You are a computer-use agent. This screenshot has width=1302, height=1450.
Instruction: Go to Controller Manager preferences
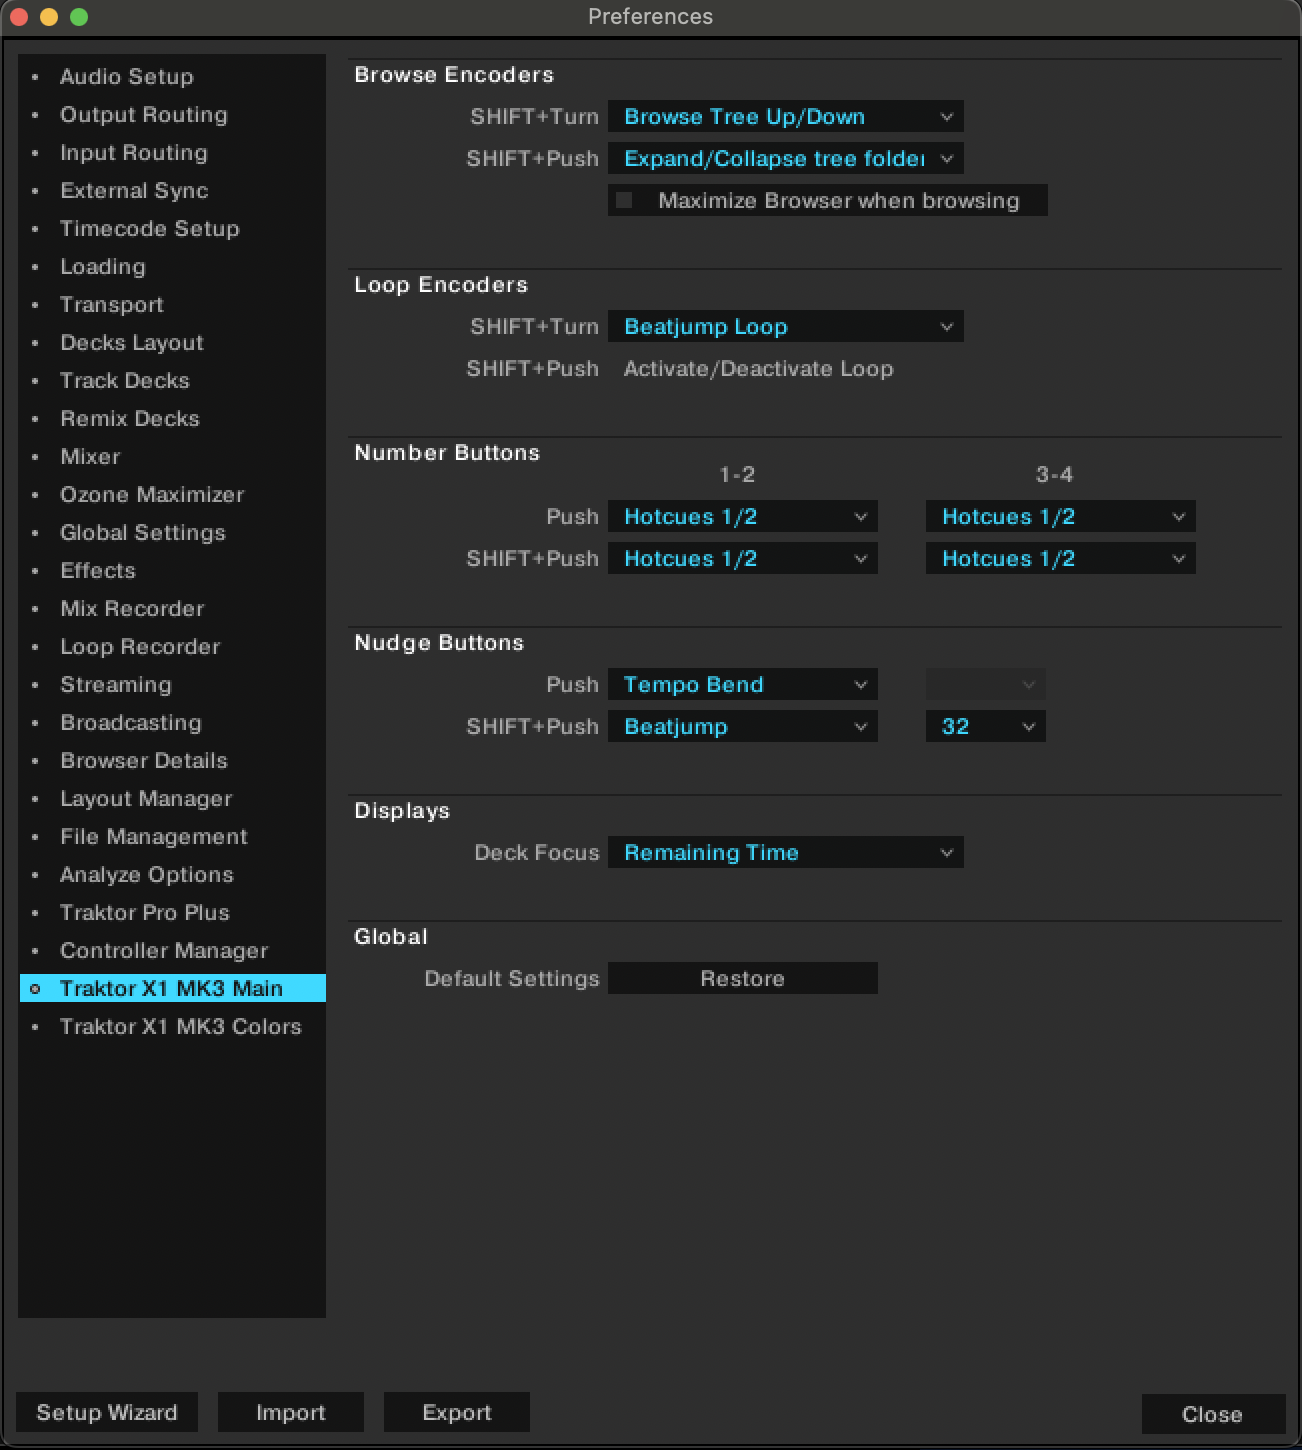pyautogui.click(x=163, y=950)
